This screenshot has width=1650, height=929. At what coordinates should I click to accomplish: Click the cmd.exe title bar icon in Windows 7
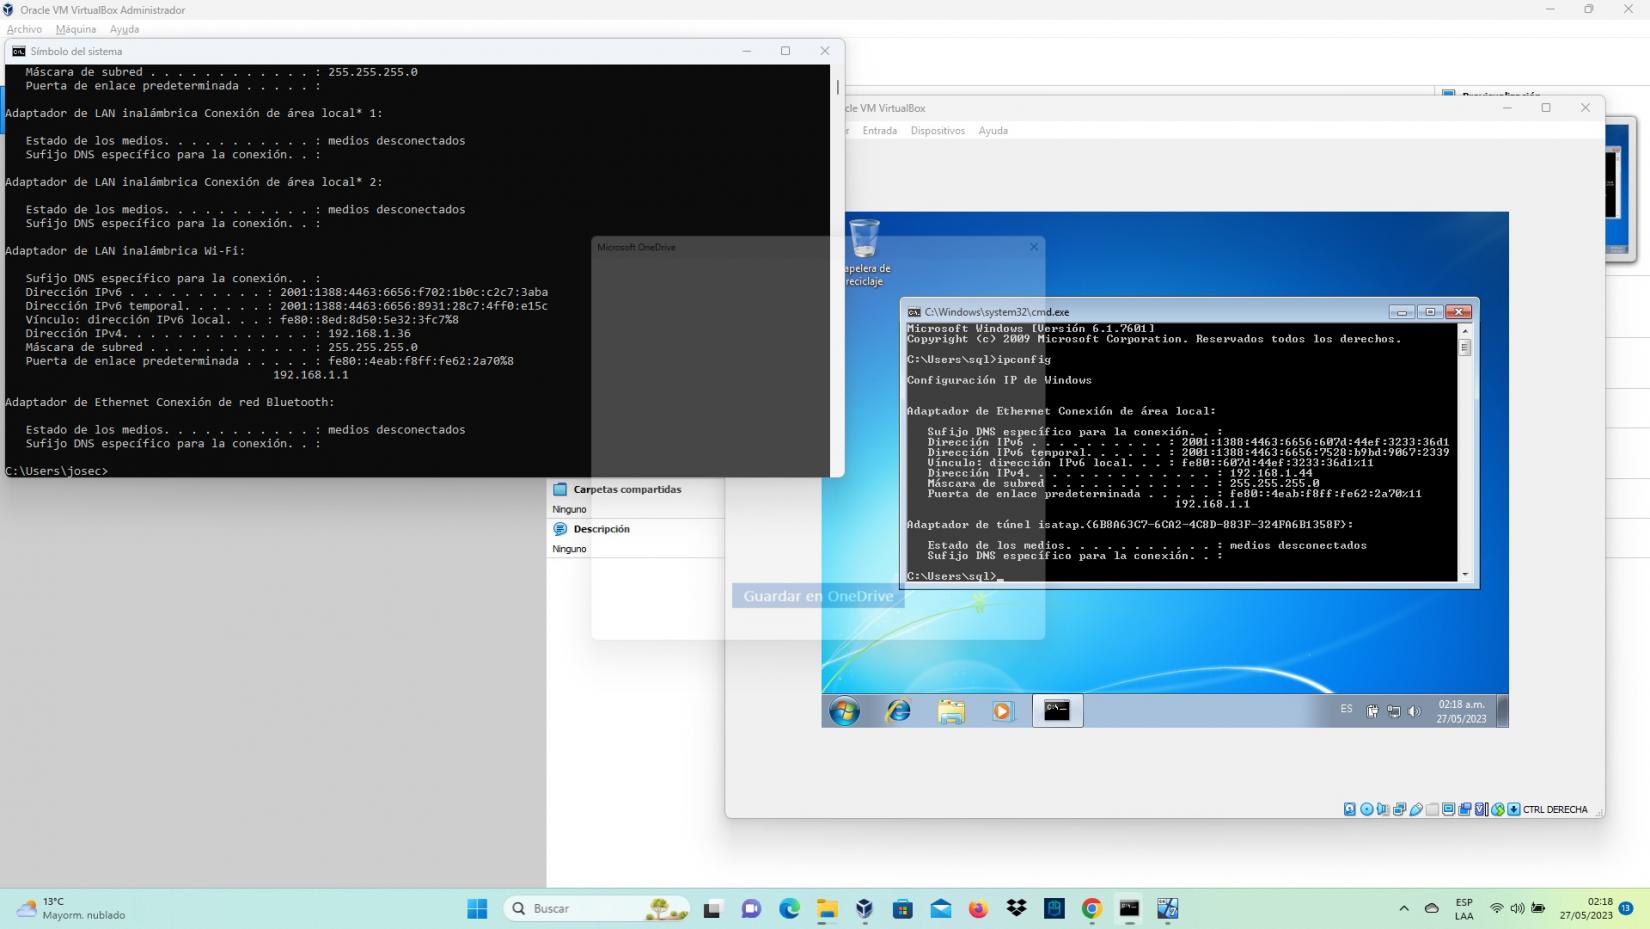click(x=914, y=312)
